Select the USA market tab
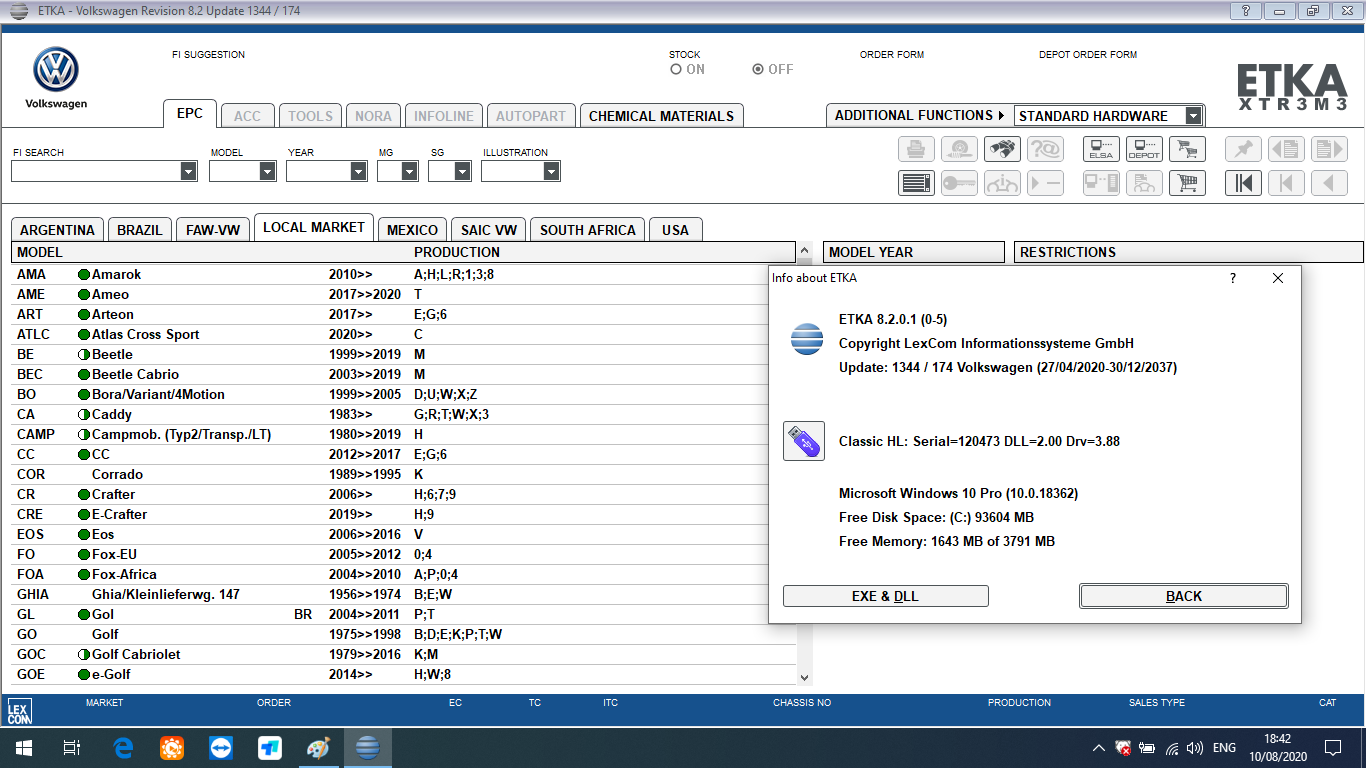 pos(676,229)
